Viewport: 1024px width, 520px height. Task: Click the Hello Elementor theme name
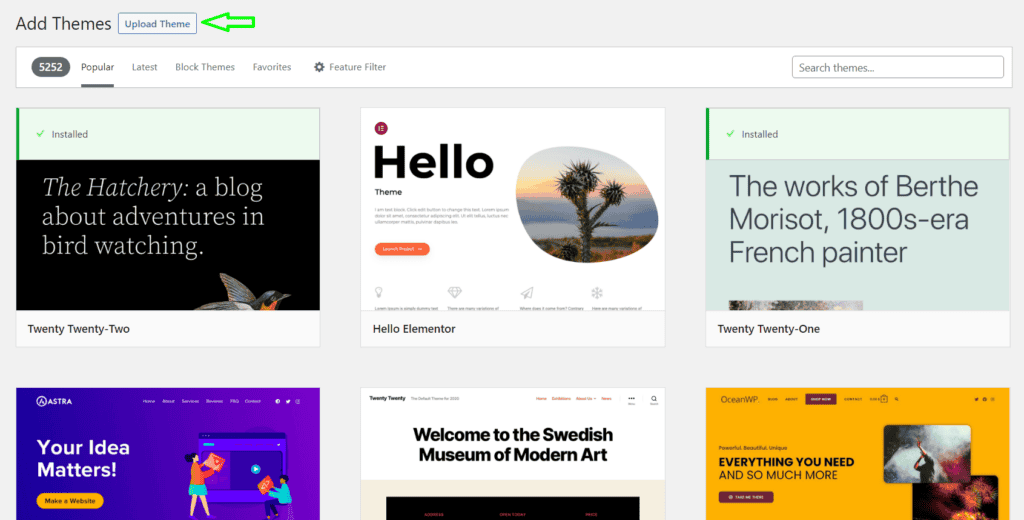[414, 329]
